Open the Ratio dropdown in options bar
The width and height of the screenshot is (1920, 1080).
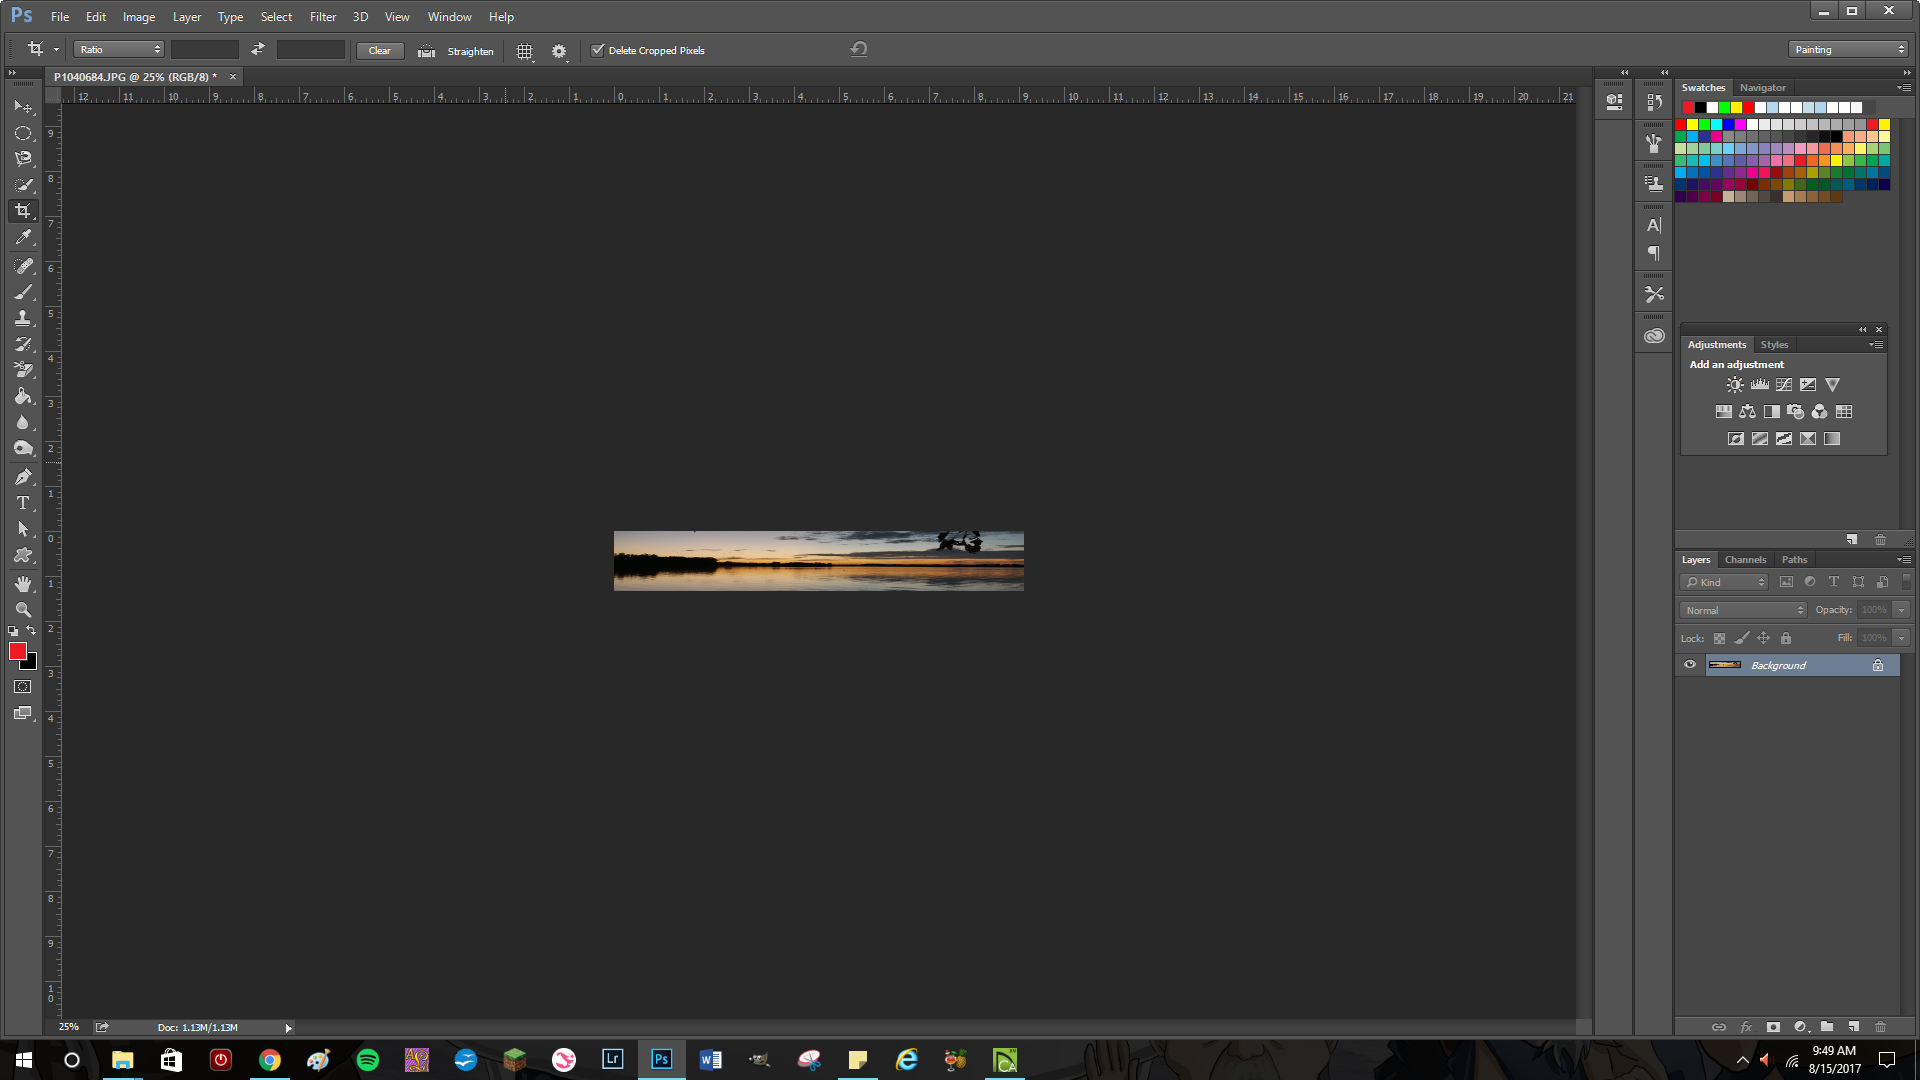pyautogui.click(x=117, y=49)
